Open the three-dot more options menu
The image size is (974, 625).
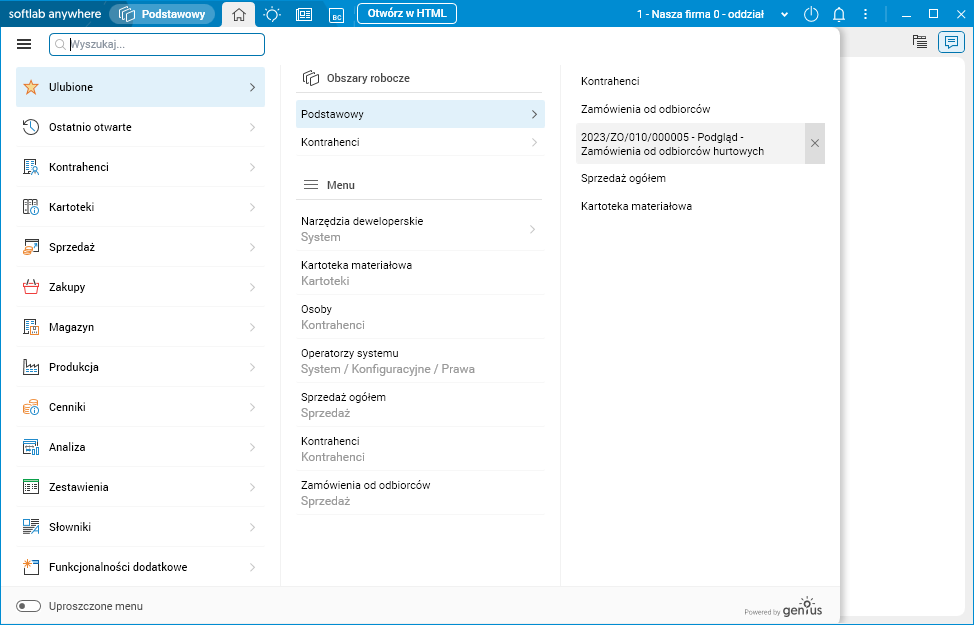pos(865,14)
